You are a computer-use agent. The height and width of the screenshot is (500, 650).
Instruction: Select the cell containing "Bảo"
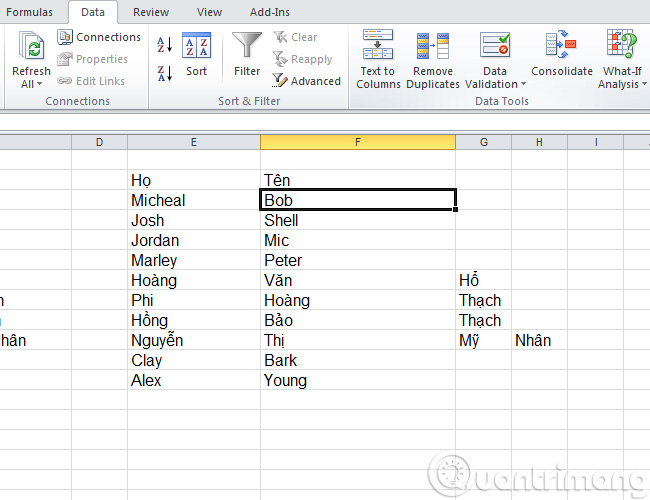(x=358, y=320)
